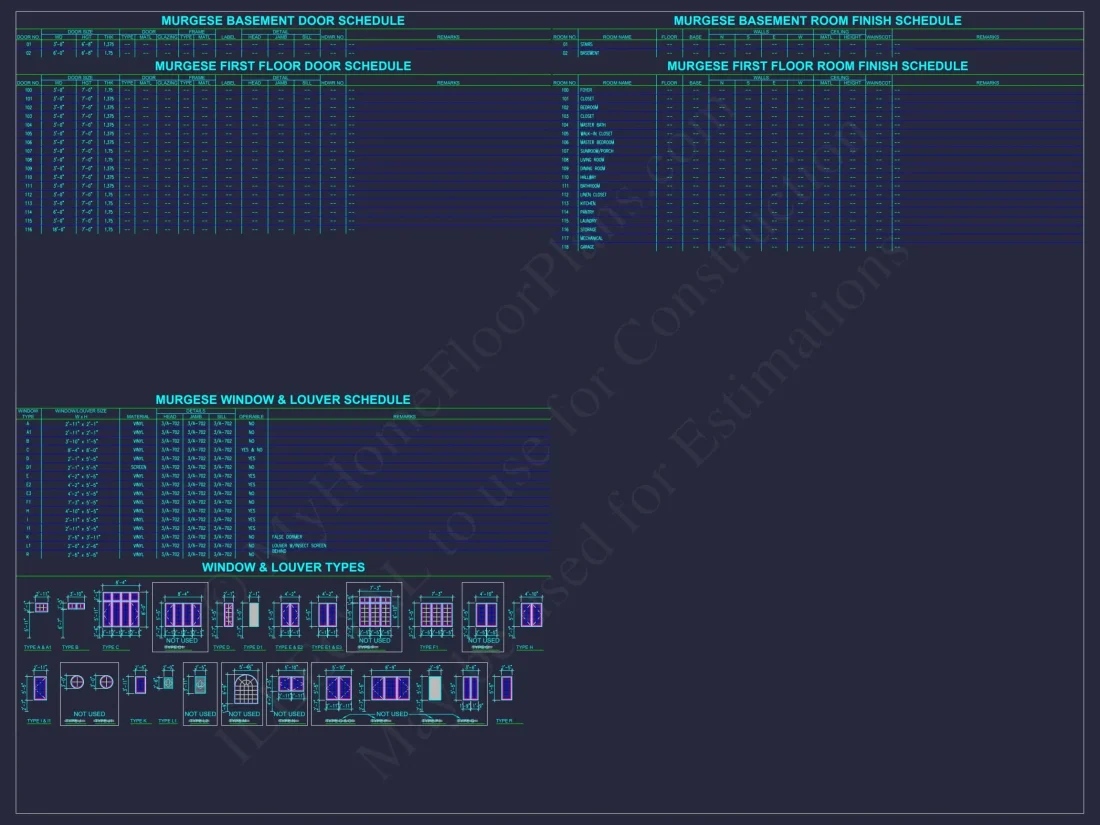The height and width of the screenshot is (825, 1100).
Task: Select the Type D narrow window drawing
Action: [228, 614]
